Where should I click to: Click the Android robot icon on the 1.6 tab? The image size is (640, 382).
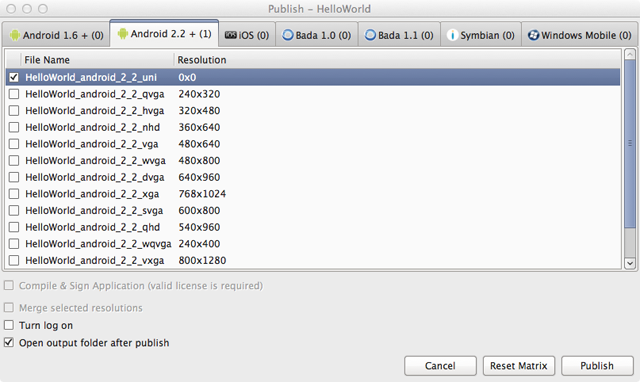15,35
